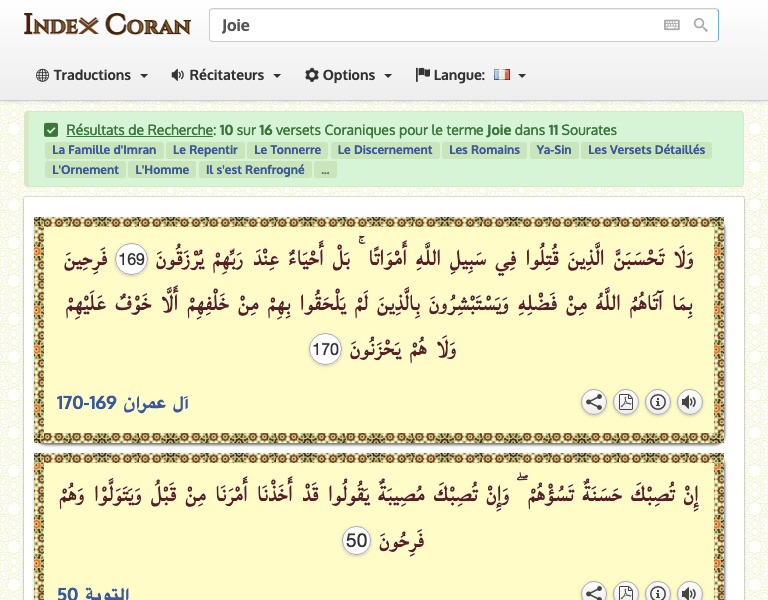This screenshot has width=768, height=600.
Task: Show more sourates with ellipsis tag
Action: pos(324,170)
